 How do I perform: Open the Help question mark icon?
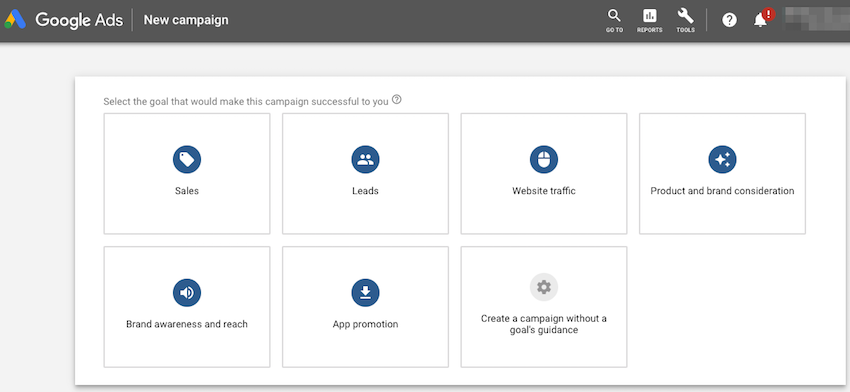coord(730,21)
